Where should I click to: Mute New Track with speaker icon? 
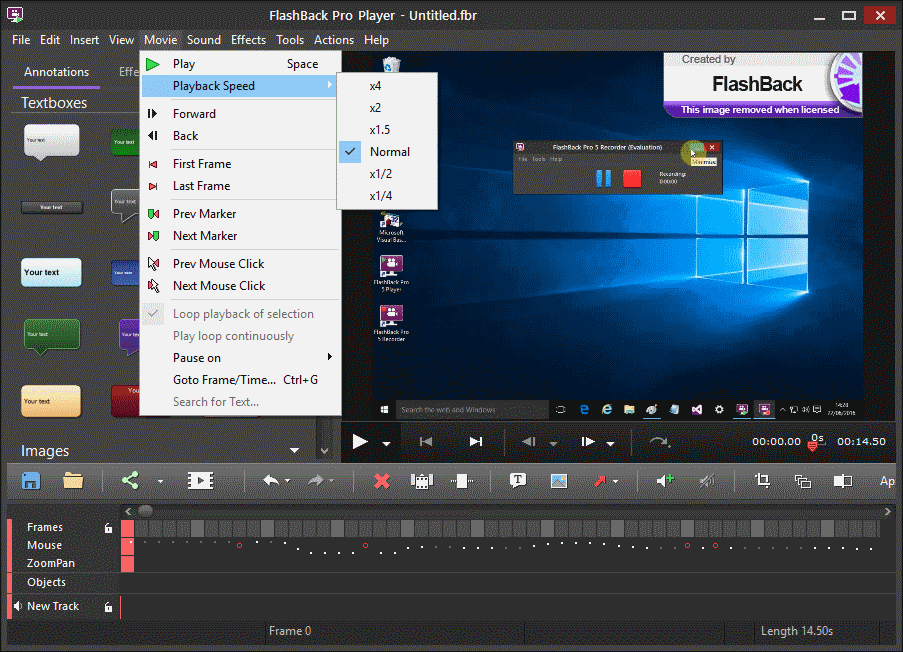[x=18, y=606]
